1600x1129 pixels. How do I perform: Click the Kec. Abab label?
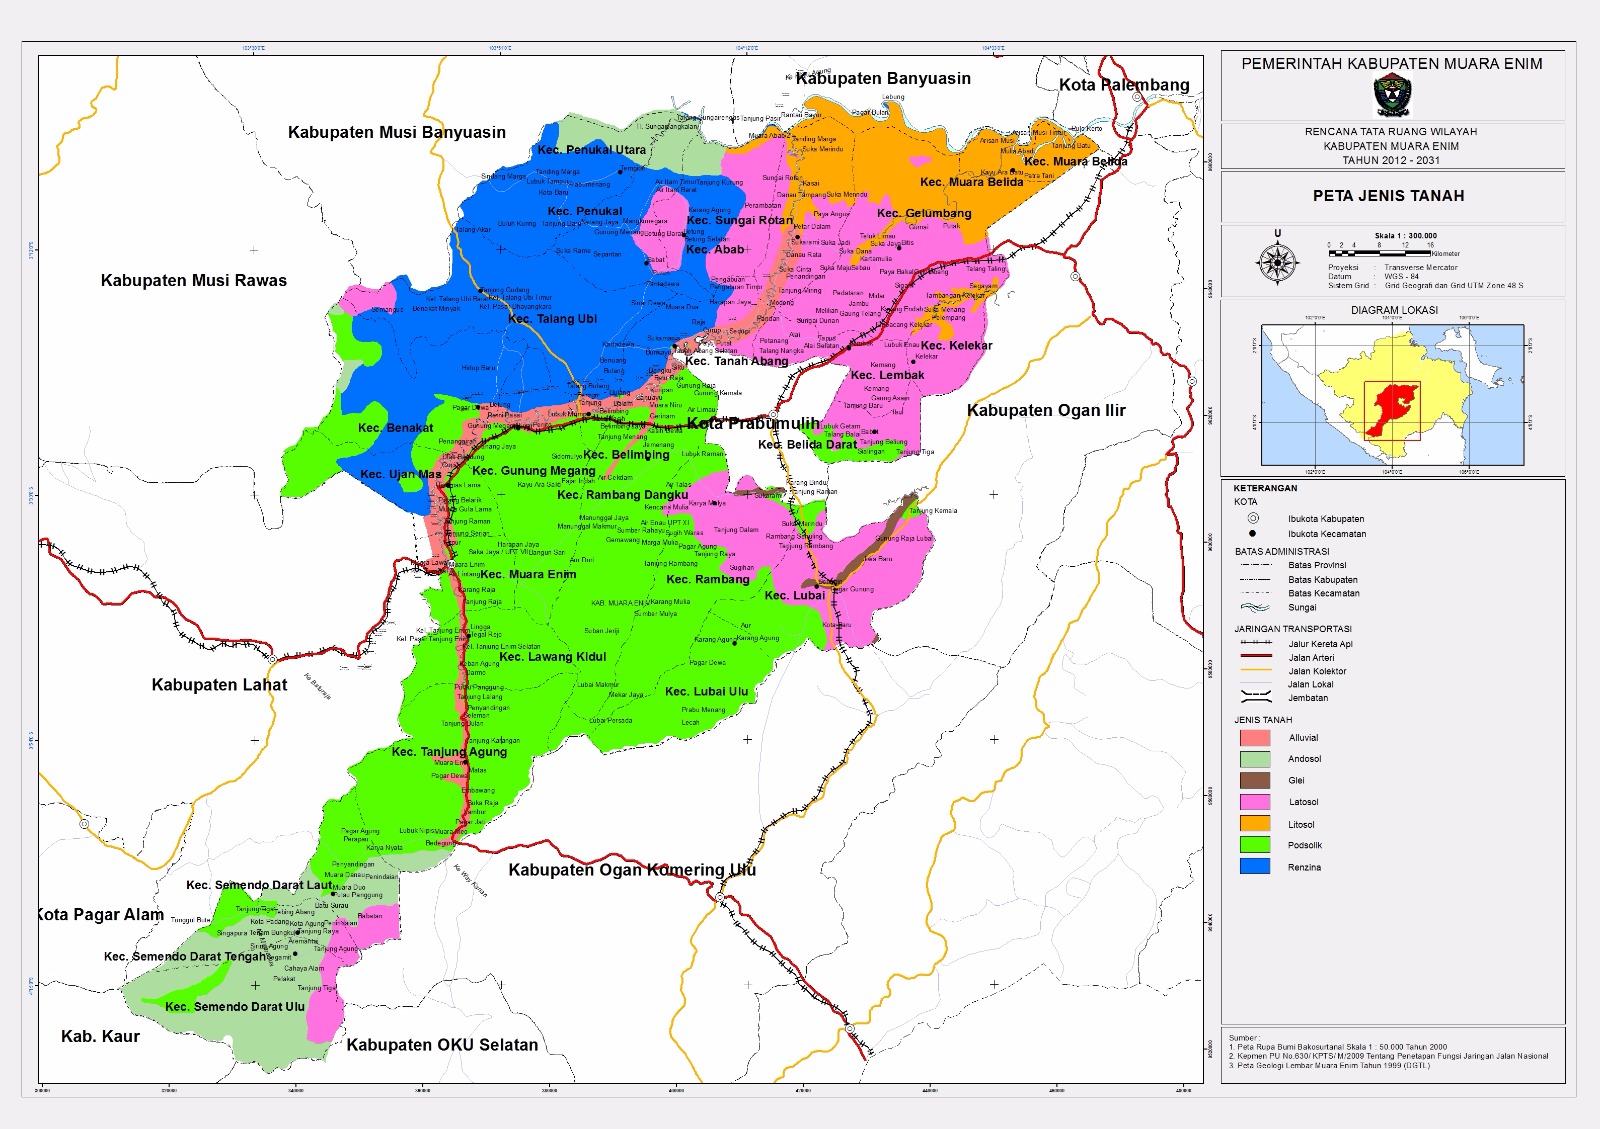tap(715, 249)
